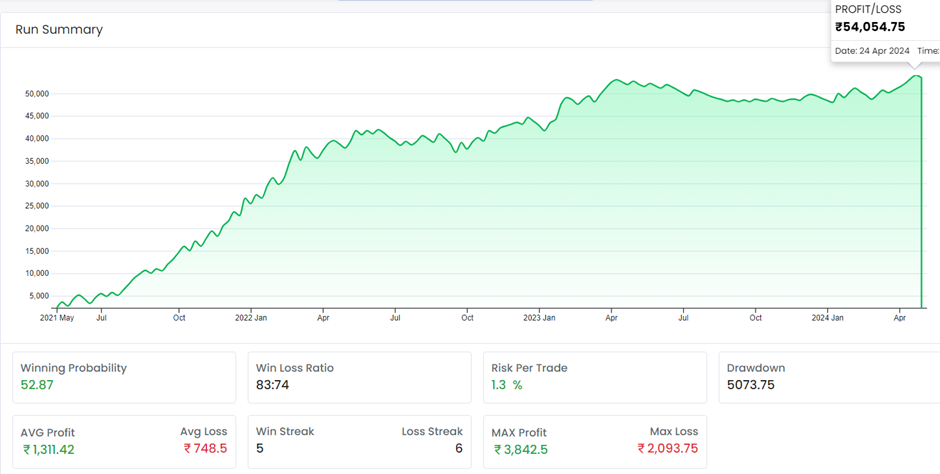The image size is (940, 474).
Task: Click the 2021 May x-axis label
Action: (x=57, y=318)
